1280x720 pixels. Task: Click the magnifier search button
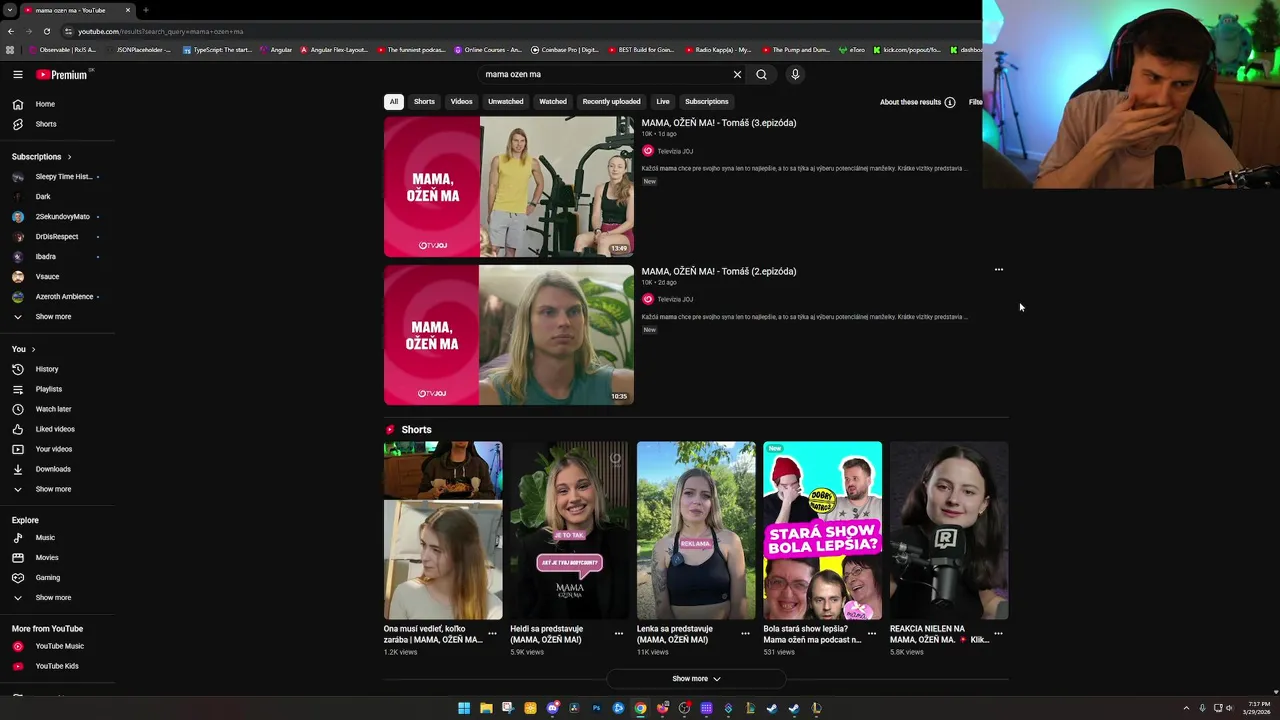click(761, 74)
